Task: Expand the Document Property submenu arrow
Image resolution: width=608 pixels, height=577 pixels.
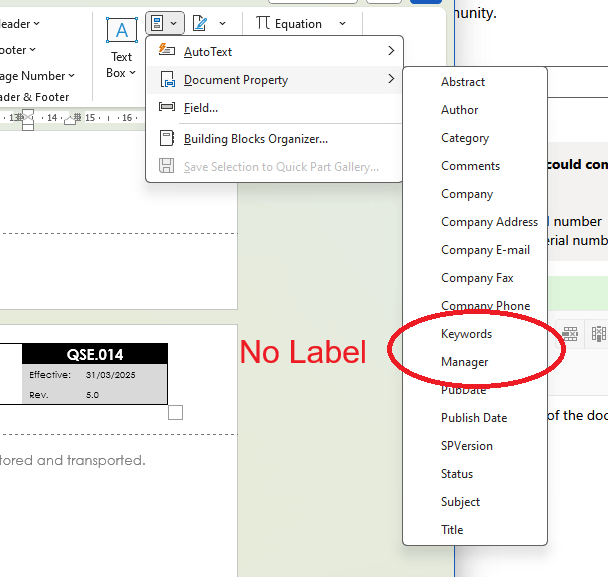Action: pyautogui.click(x=391, y=79)
